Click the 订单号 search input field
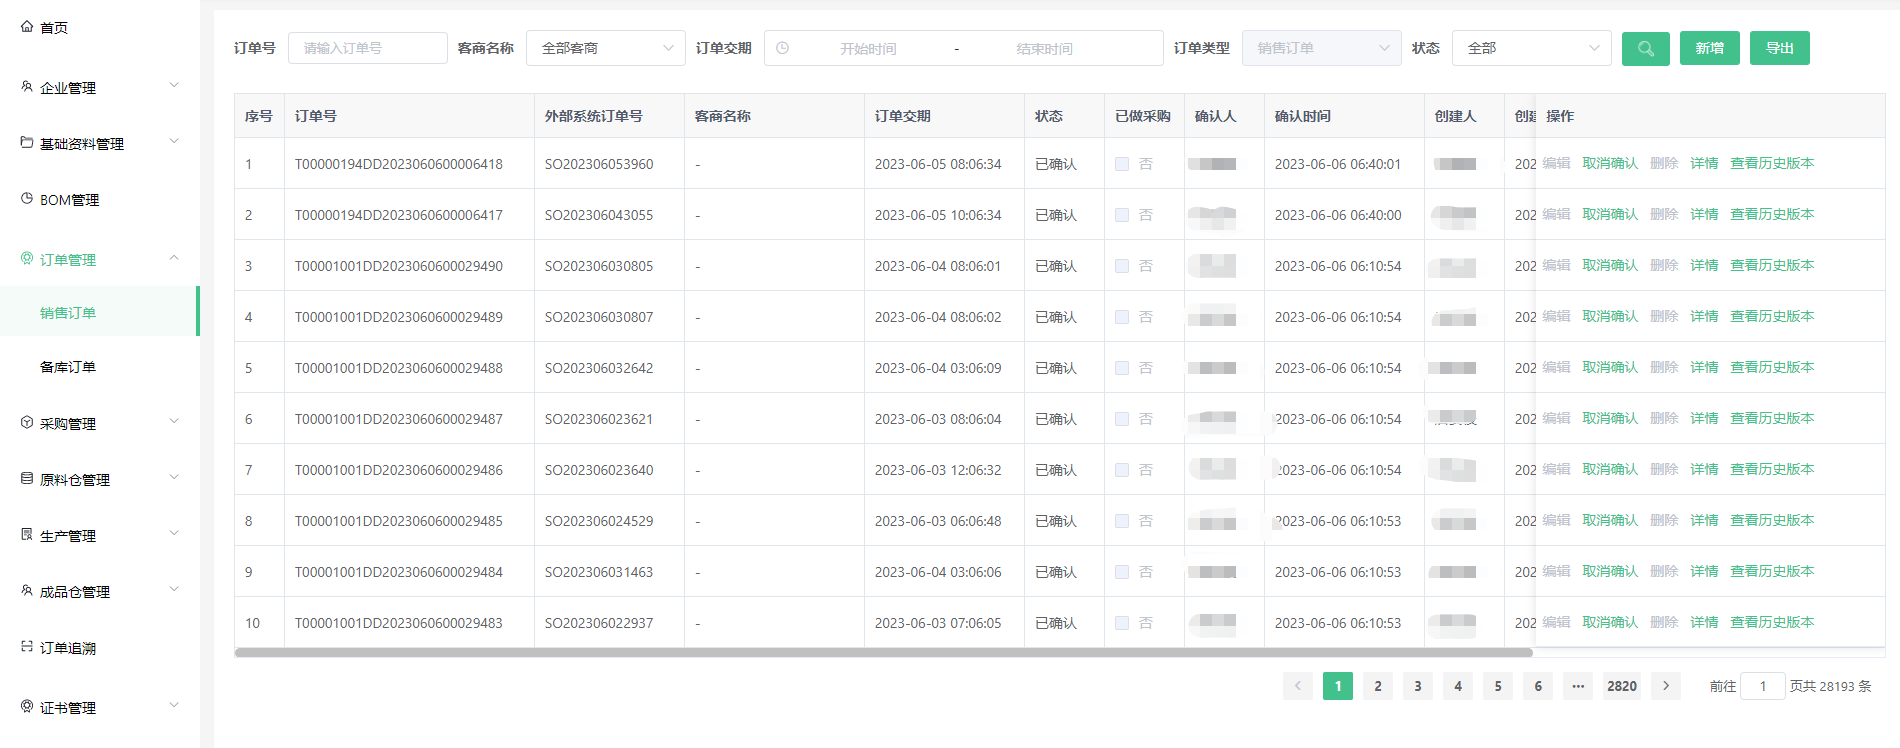The height and width of the screenshot is (748, 1900). (x=367, y=48)
